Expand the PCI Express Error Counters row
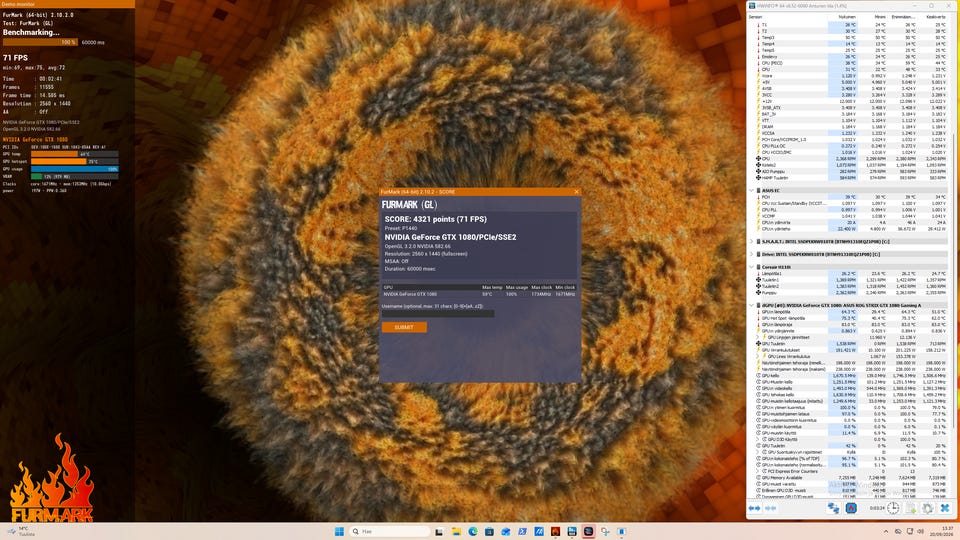The image size is (960, 540). (x=758, y=471)
